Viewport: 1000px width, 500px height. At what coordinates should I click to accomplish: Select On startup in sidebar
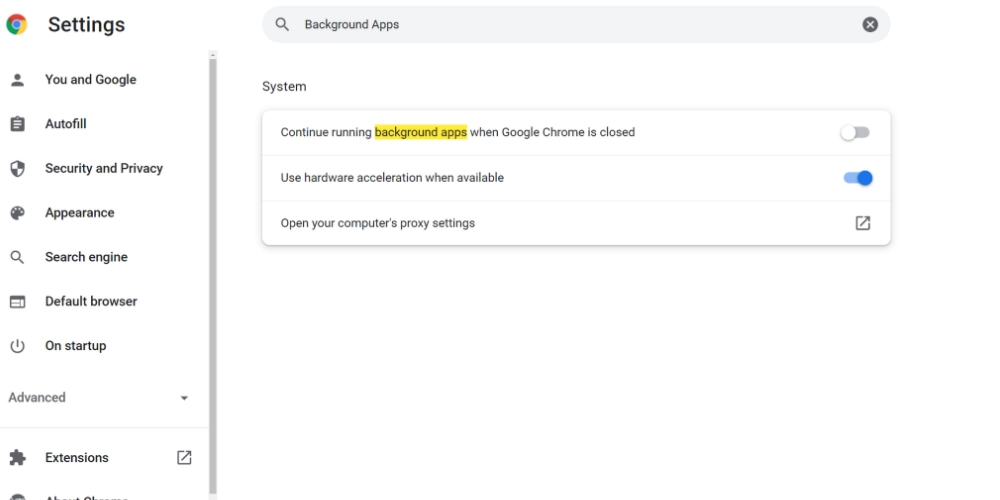point(75,346)
